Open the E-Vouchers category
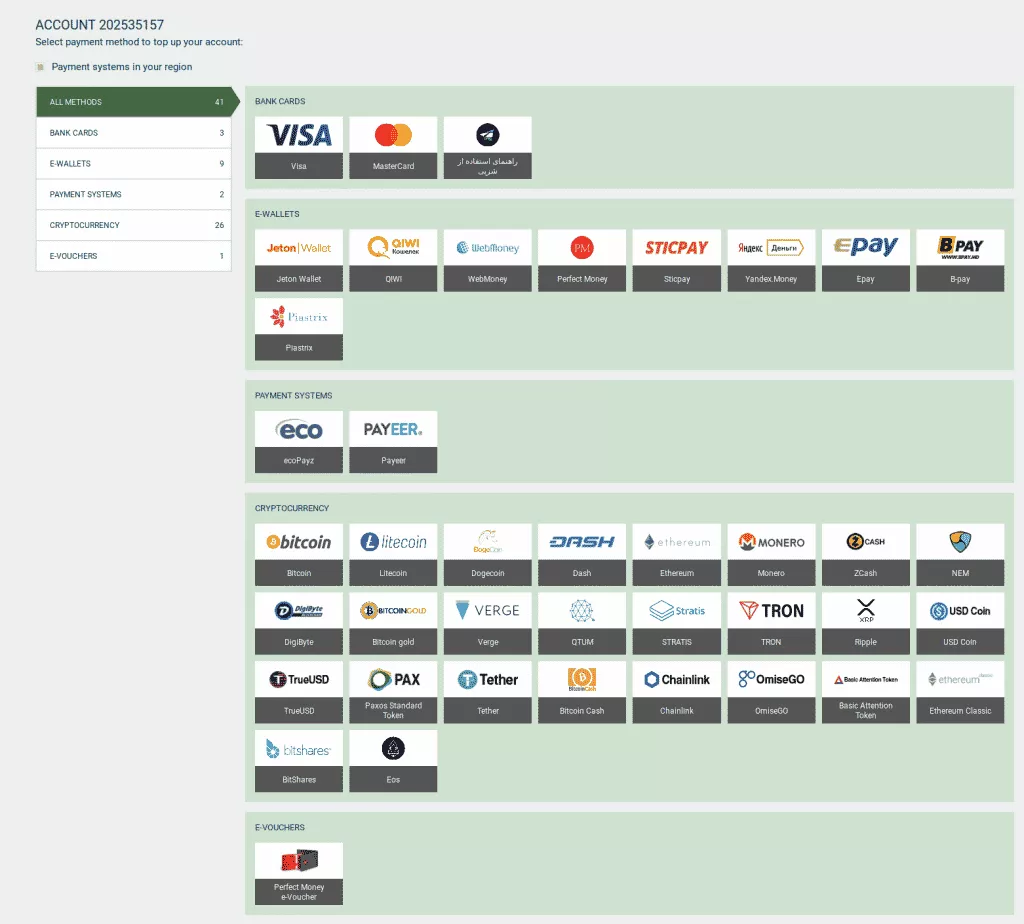Image resolution: width=1024 pixels, height=924 pixels. 134,256
